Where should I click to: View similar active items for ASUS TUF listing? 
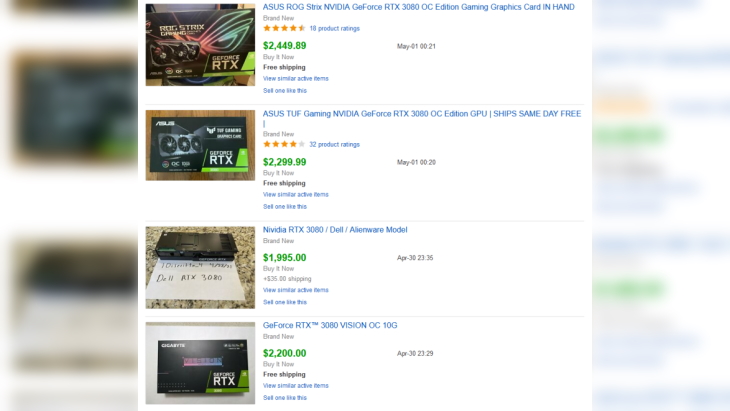point(296,195)
